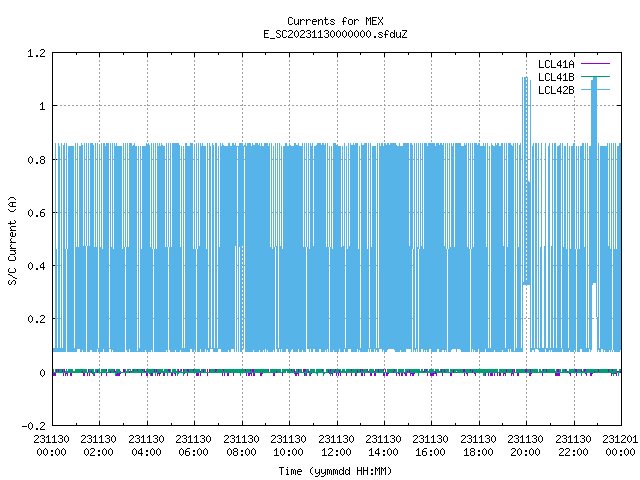Click the x-axis tick label 231130 06:00

(193, 446)
